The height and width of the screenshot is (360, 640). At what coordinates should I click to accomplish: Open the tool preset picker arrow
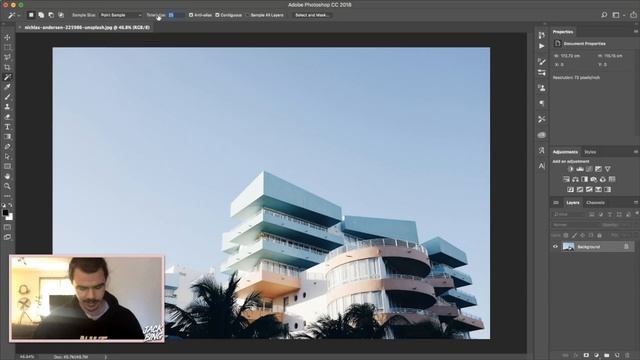click(x=19, y=15)
